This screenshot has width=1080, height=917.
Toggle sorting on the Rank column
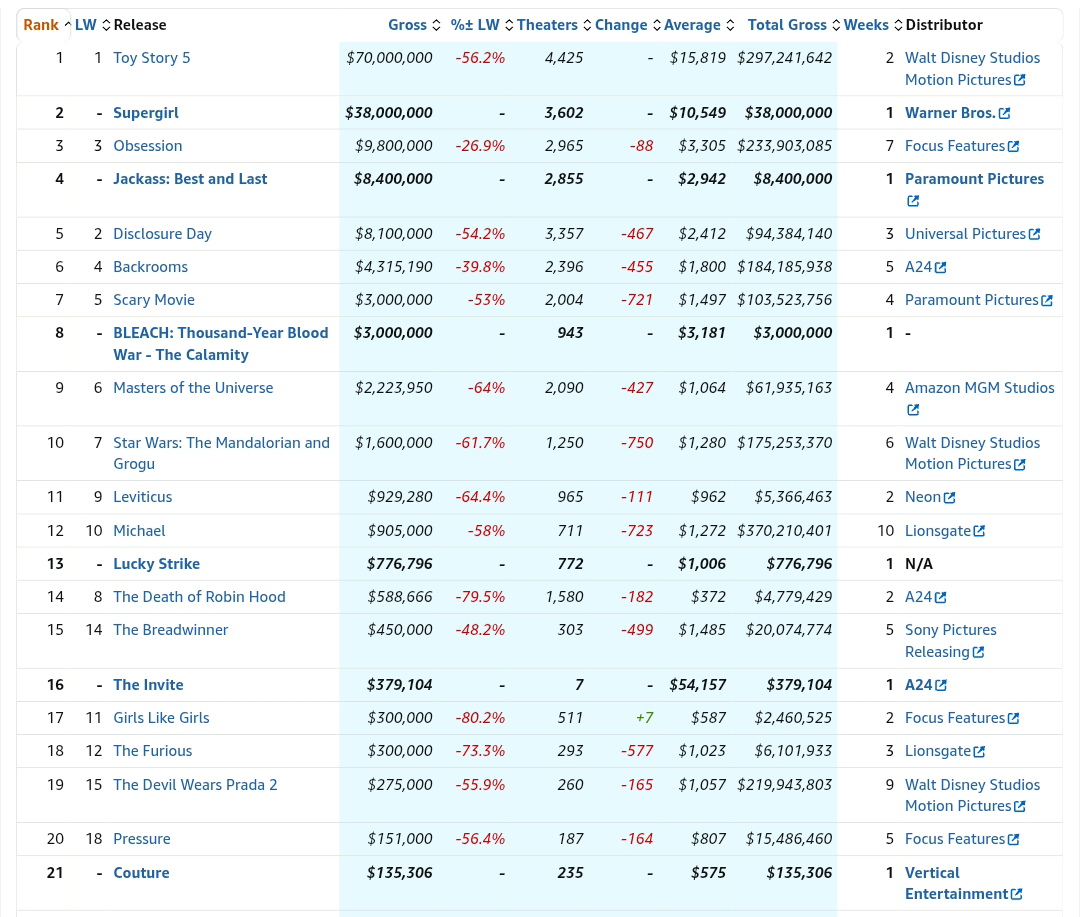pos(41,25)
